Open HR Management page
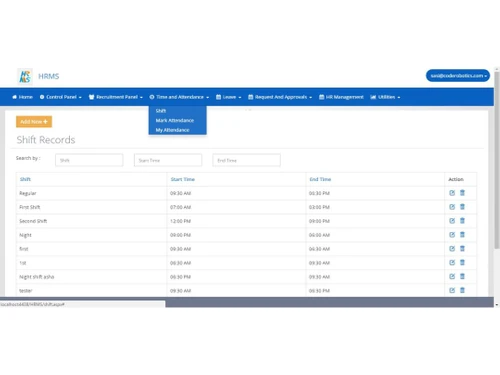This screenshot has width=500, height=375. pyautogui.click(x=341, y=97)
